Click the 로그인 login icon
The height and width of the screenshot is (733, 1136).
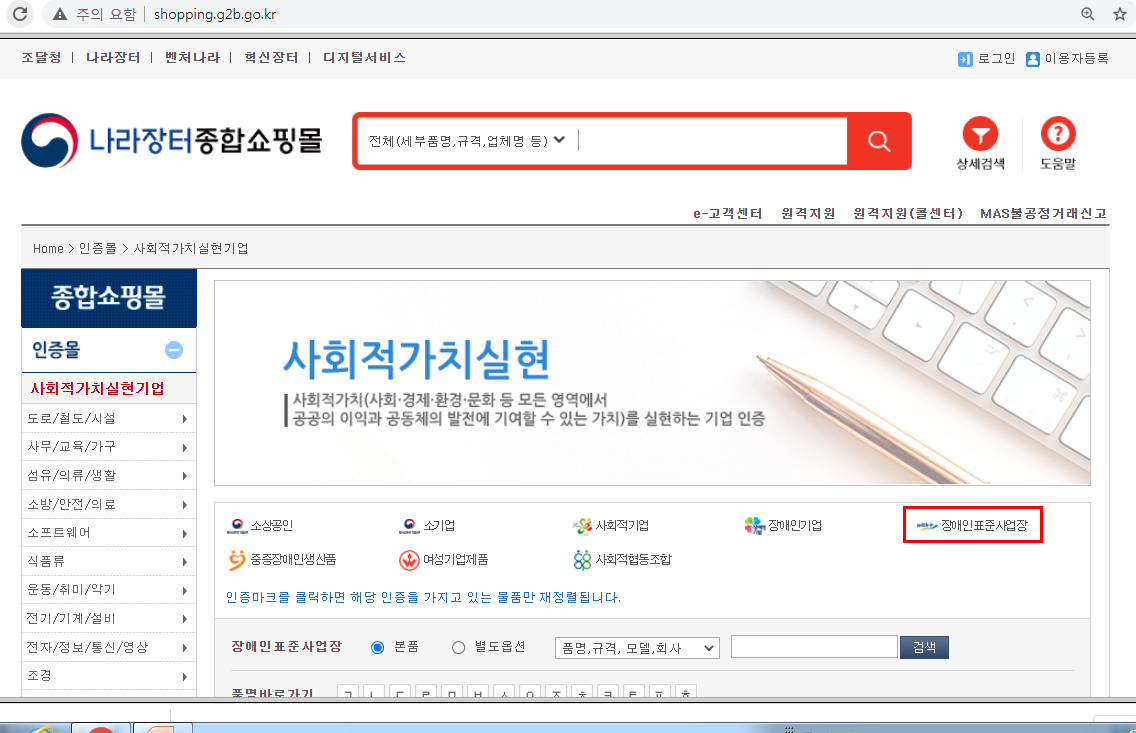pos(965,59)
